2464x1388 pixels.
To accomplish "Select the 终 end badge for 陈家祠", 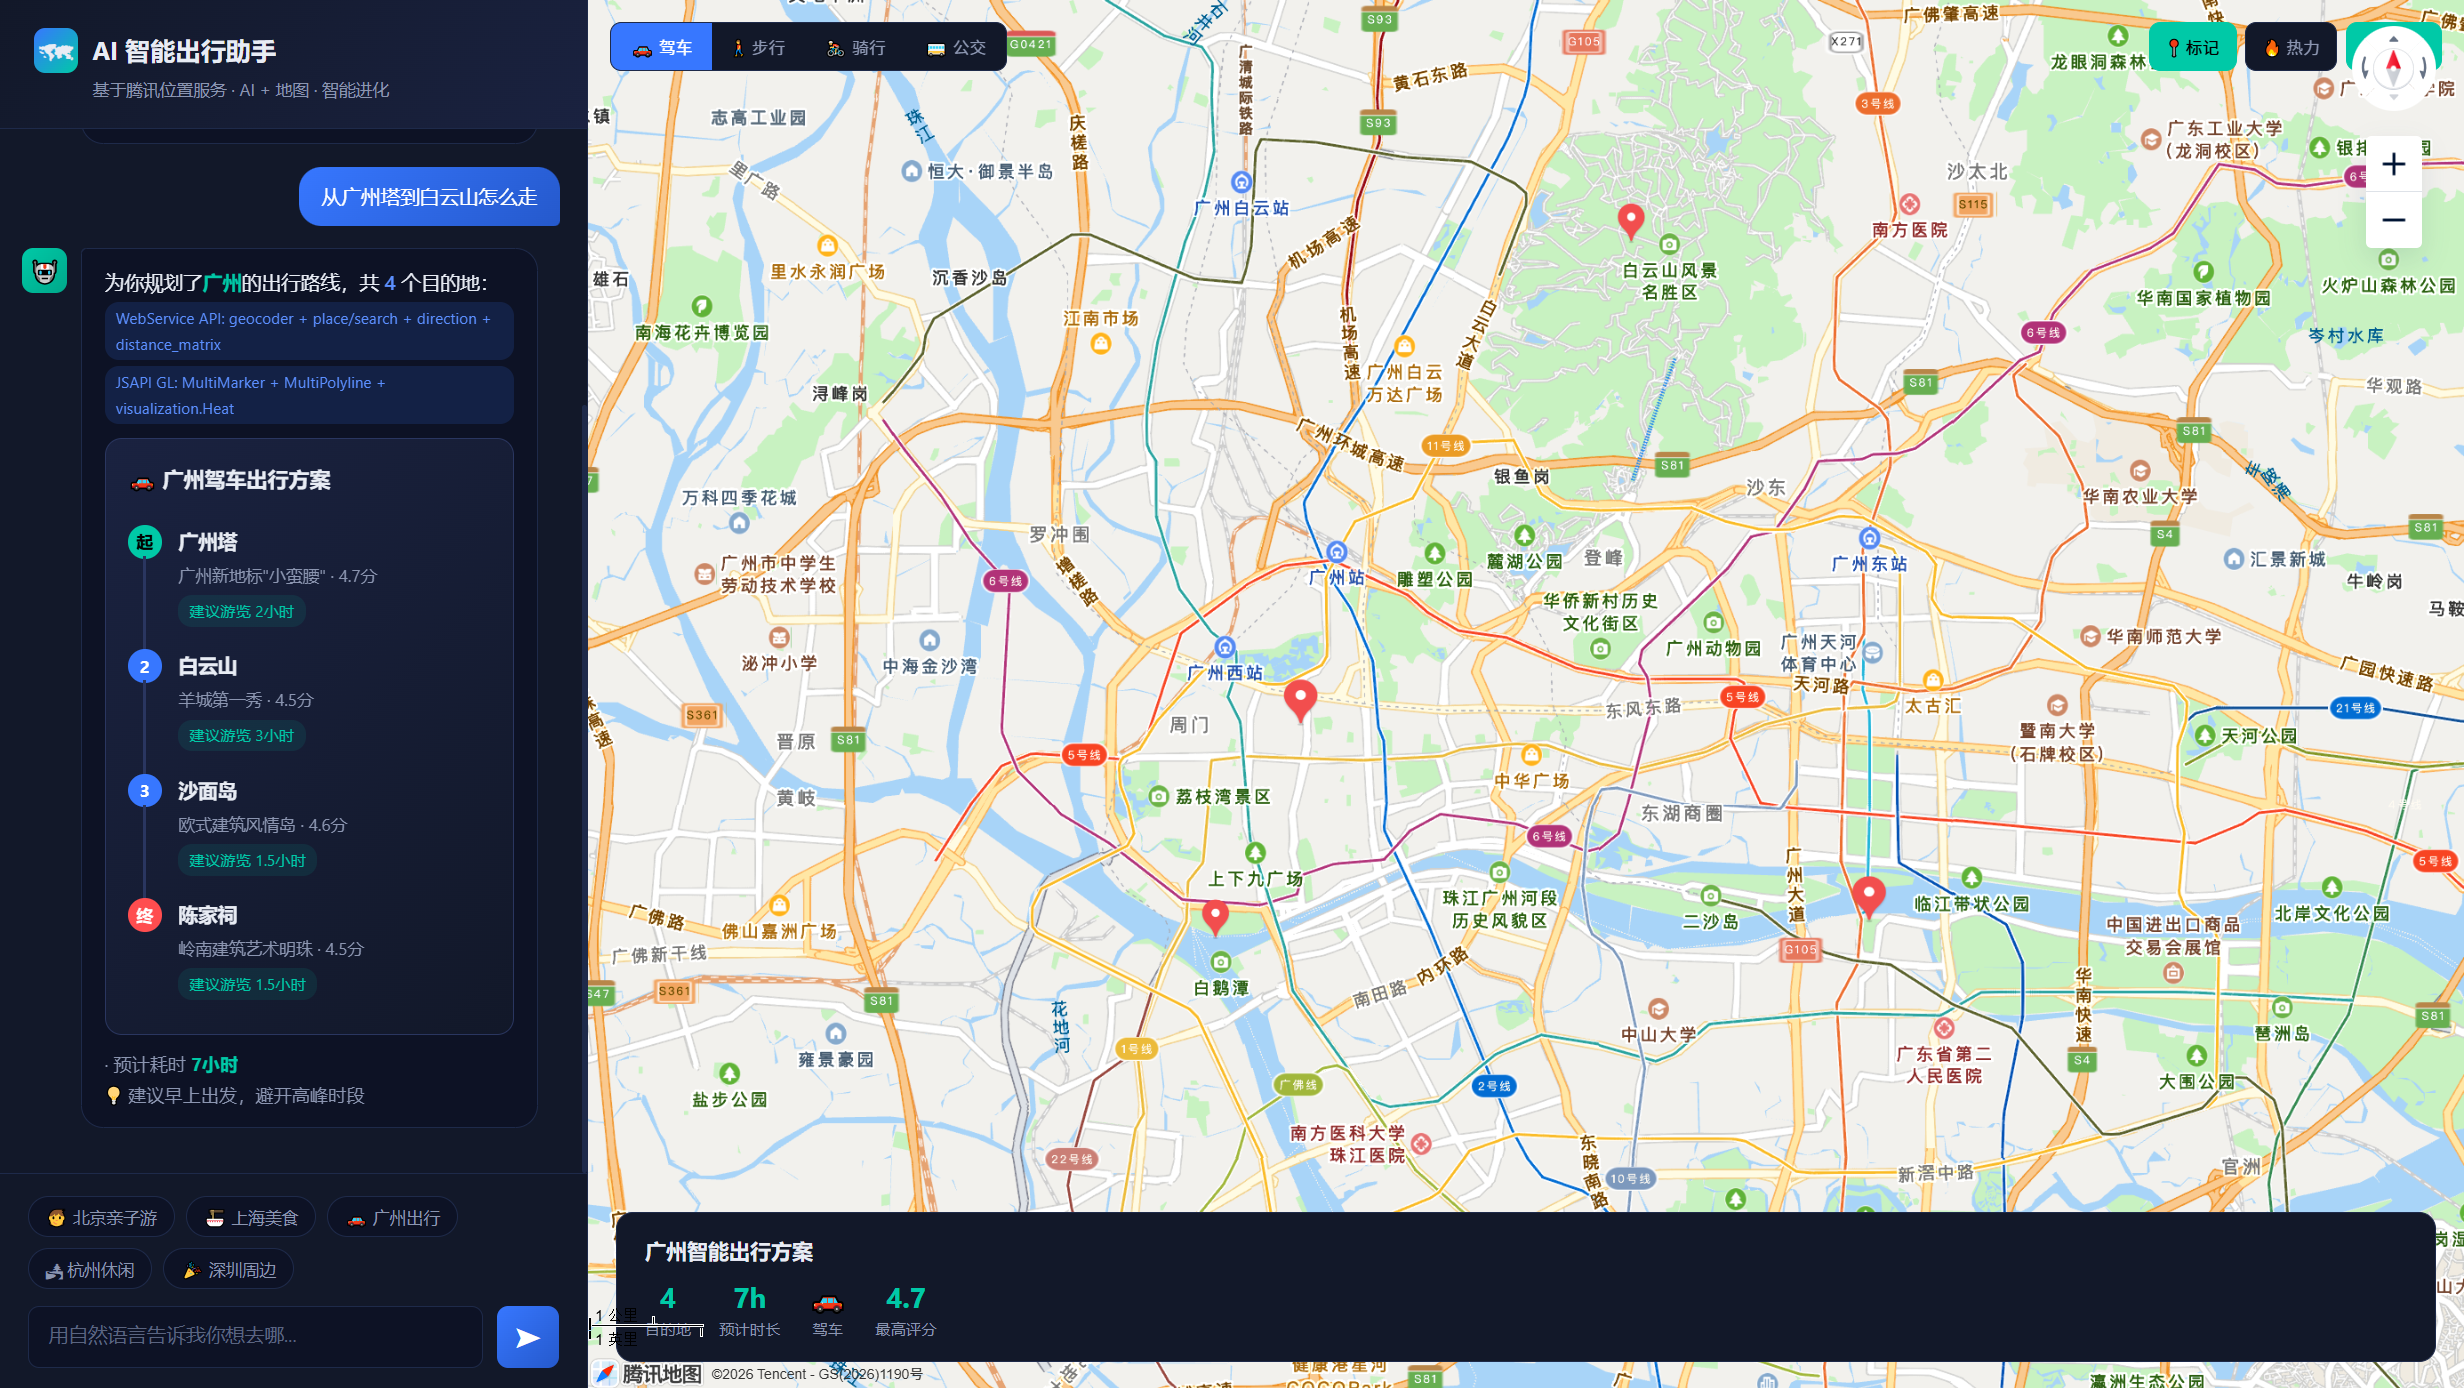I will 145,915.
